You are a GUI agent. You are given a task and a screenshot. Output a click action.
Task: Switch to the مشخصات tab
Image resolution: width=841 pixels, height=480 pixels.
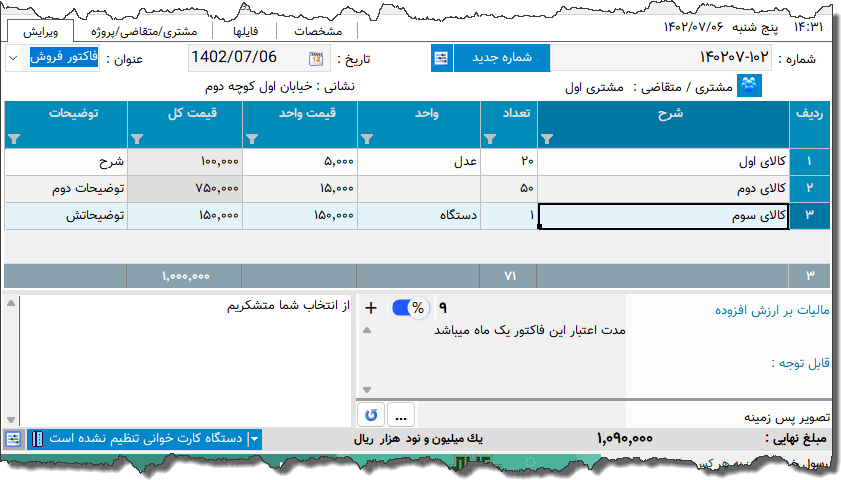click(318, 32)
